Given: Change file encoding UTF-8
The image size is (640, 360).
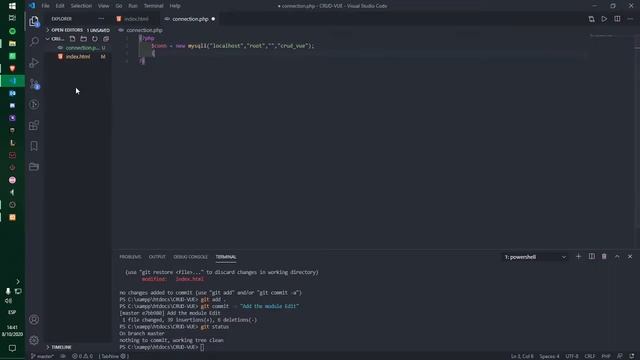Looking at the screenshot, I should coord(572,356).
